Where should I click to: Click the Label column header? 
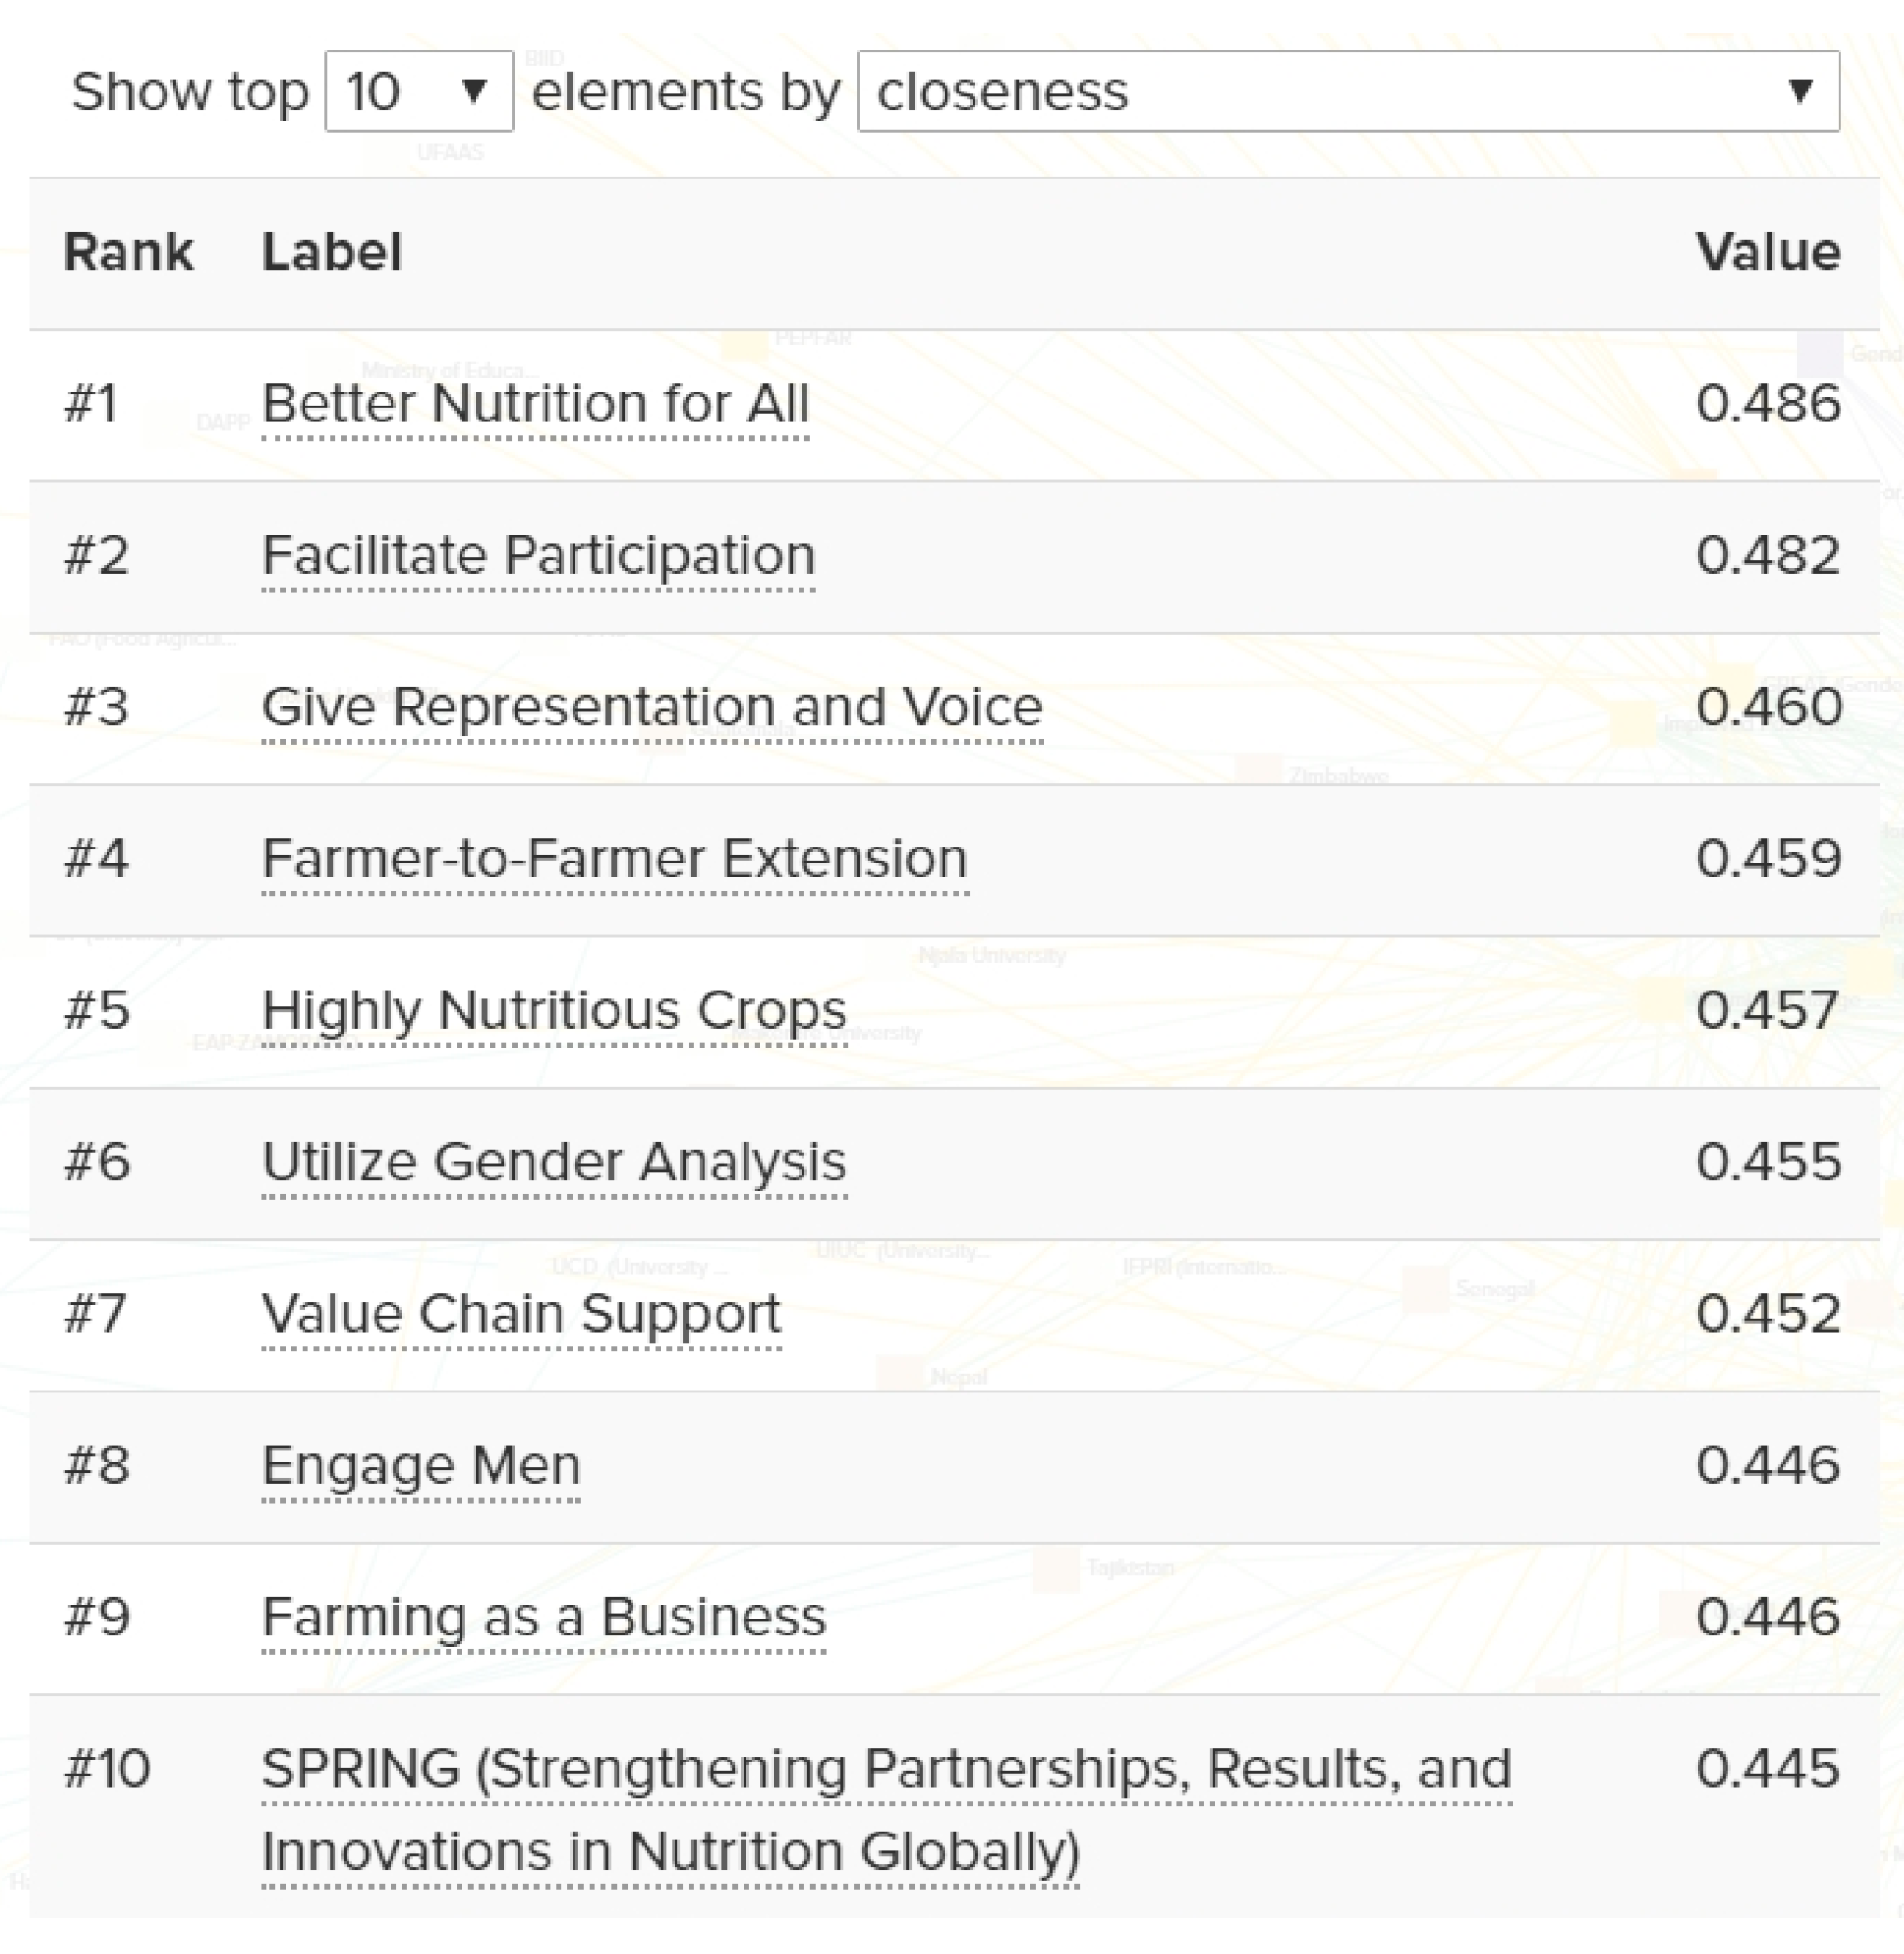pyautogui.click(x=332, y=252)
